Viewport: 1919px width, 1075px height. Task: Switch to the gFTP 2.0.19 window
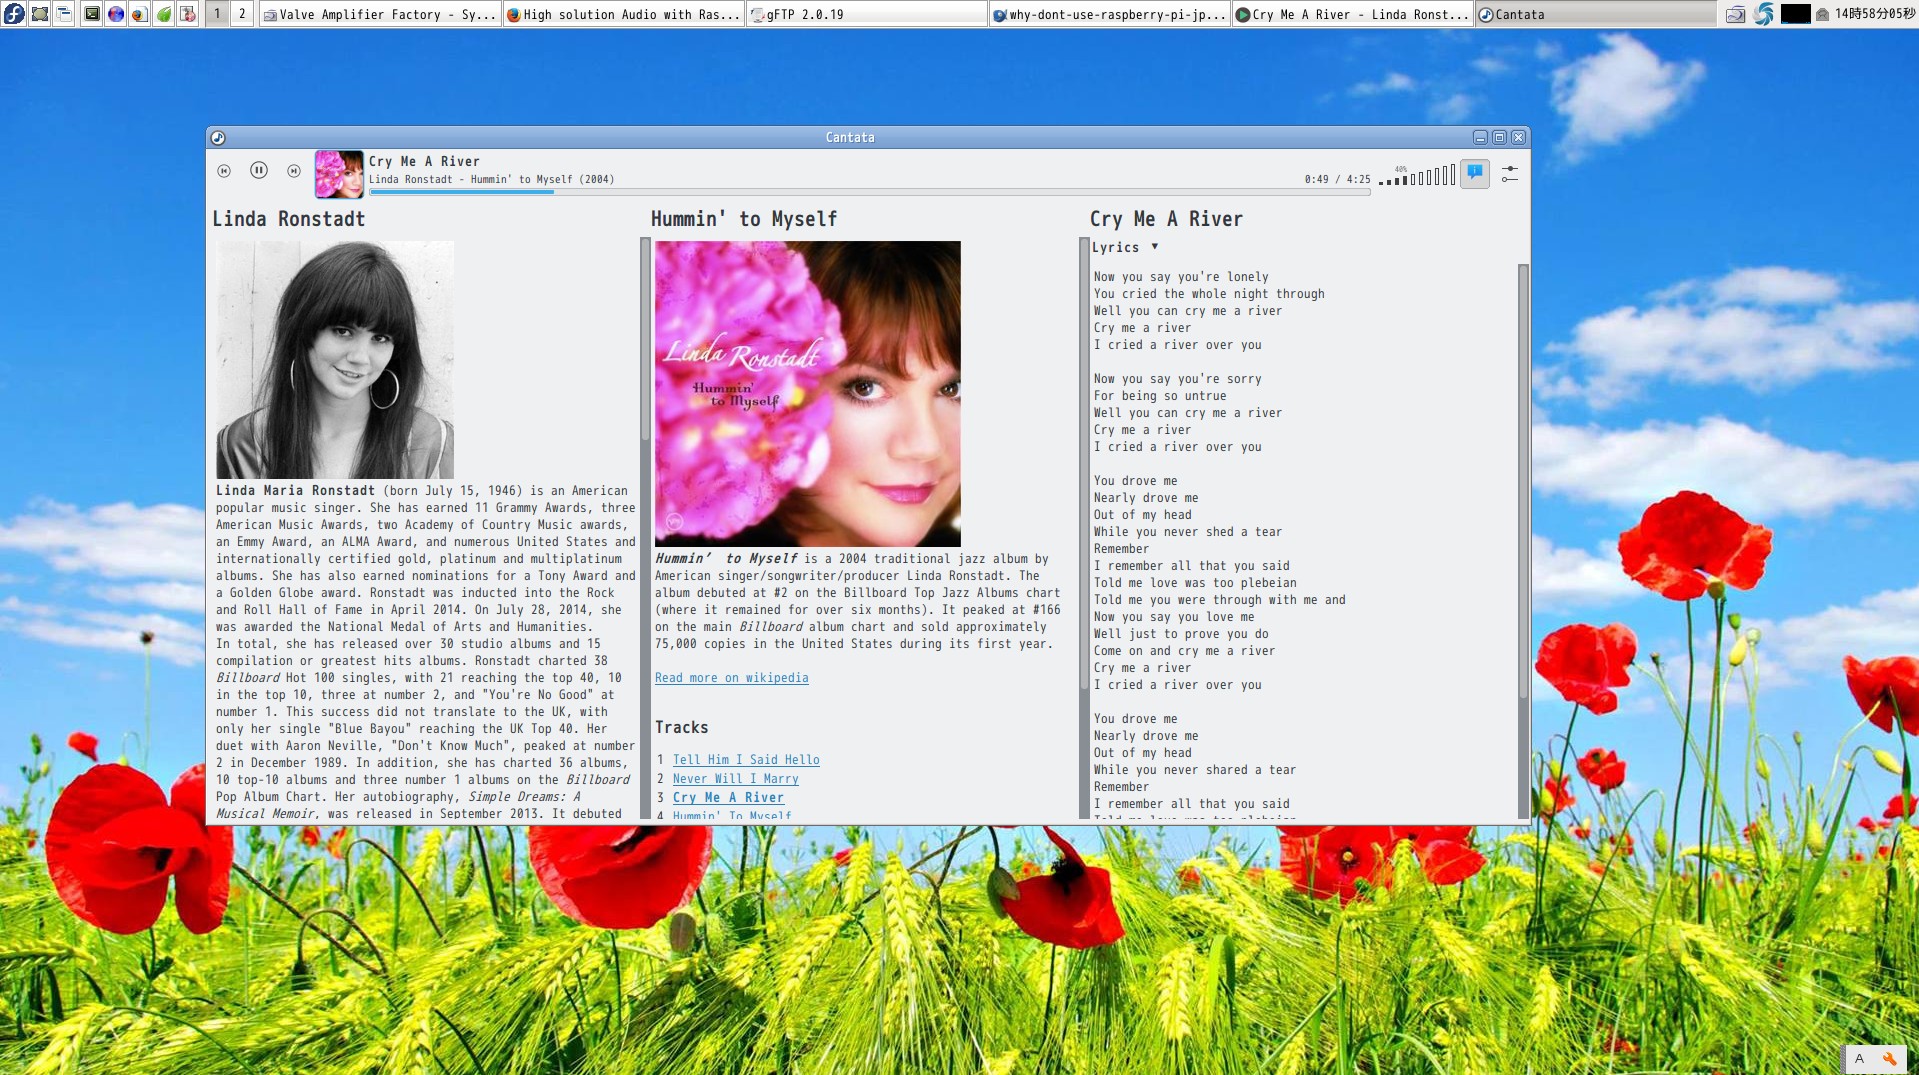(866, 14)
